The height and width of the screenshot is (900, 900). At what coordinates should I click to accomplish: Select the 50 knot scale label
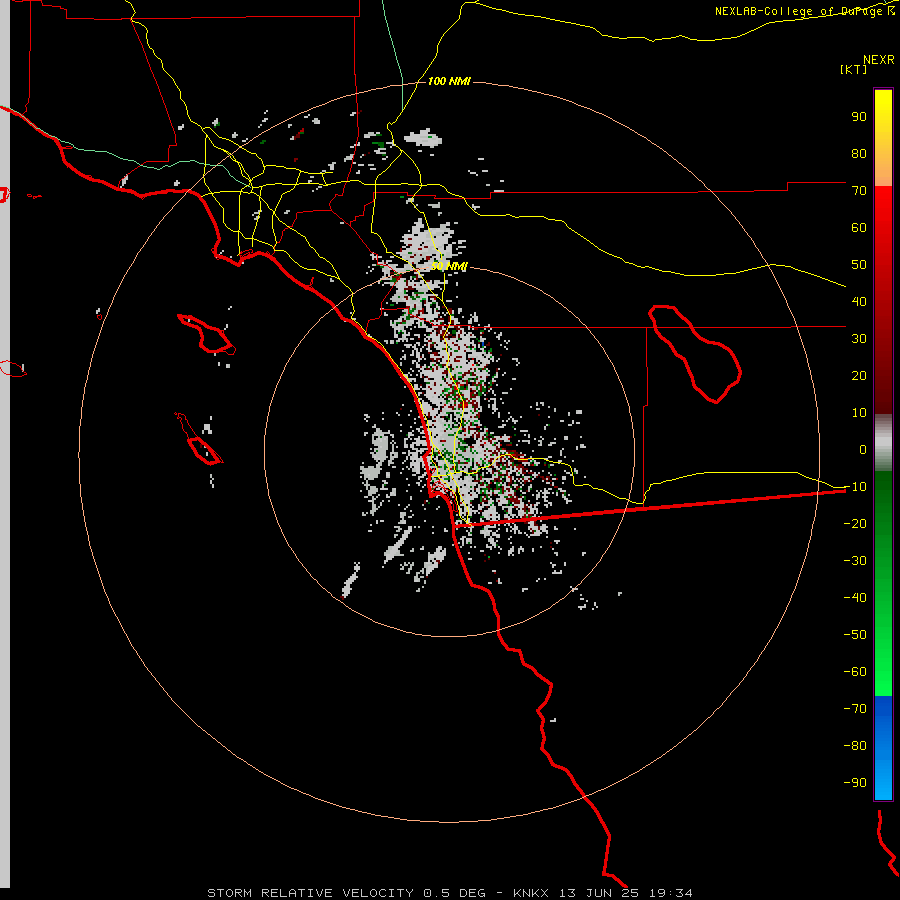pos(859,265)
